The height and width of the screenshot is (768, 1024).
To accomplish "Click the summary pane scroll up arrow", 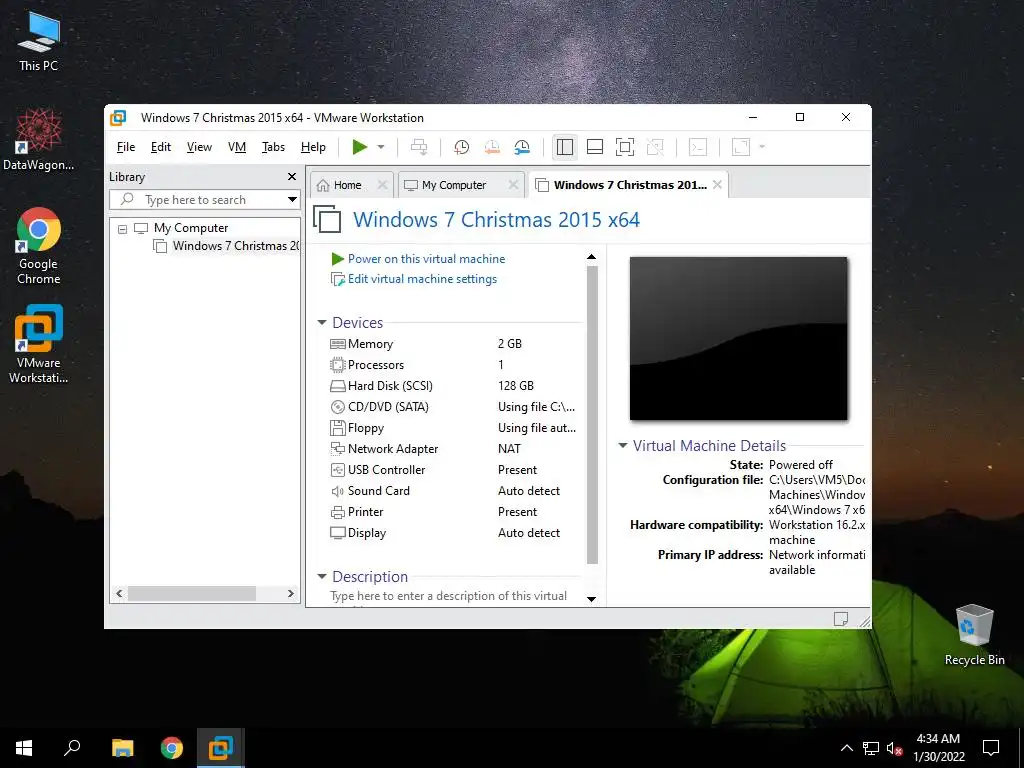I will tap(592, 257).
